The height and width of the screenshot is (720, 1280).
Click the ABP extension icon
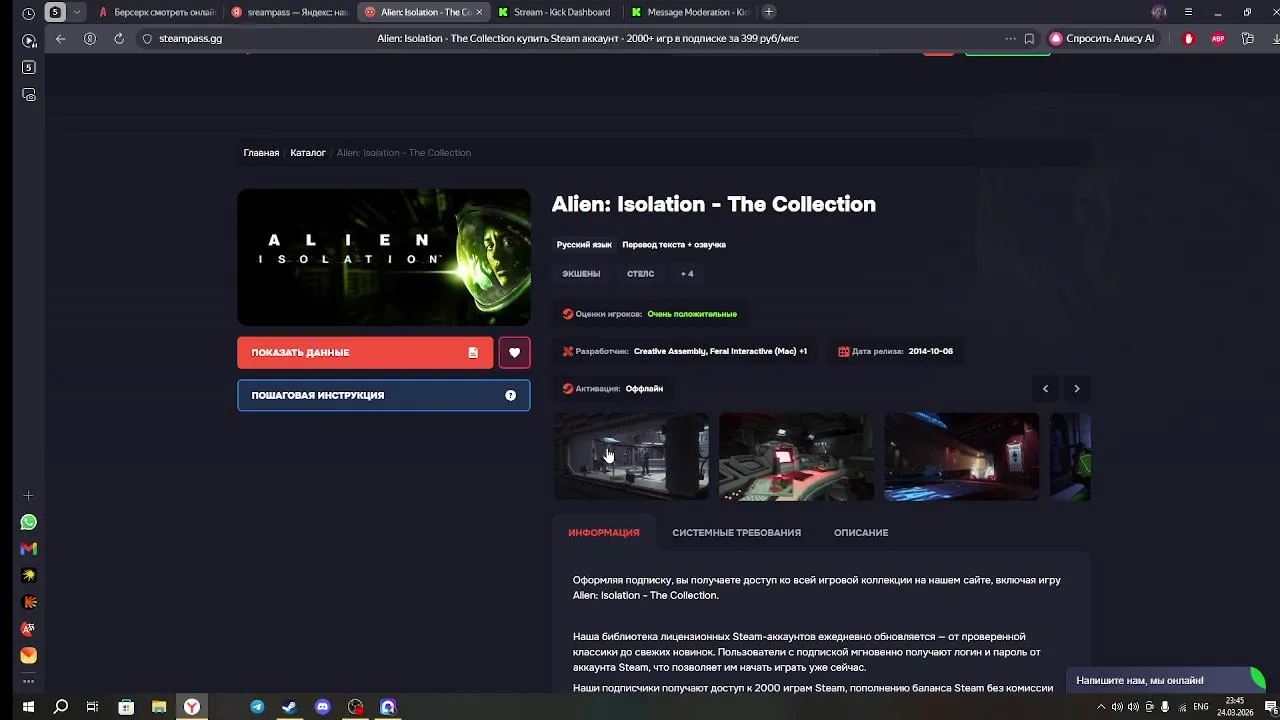1218,38
